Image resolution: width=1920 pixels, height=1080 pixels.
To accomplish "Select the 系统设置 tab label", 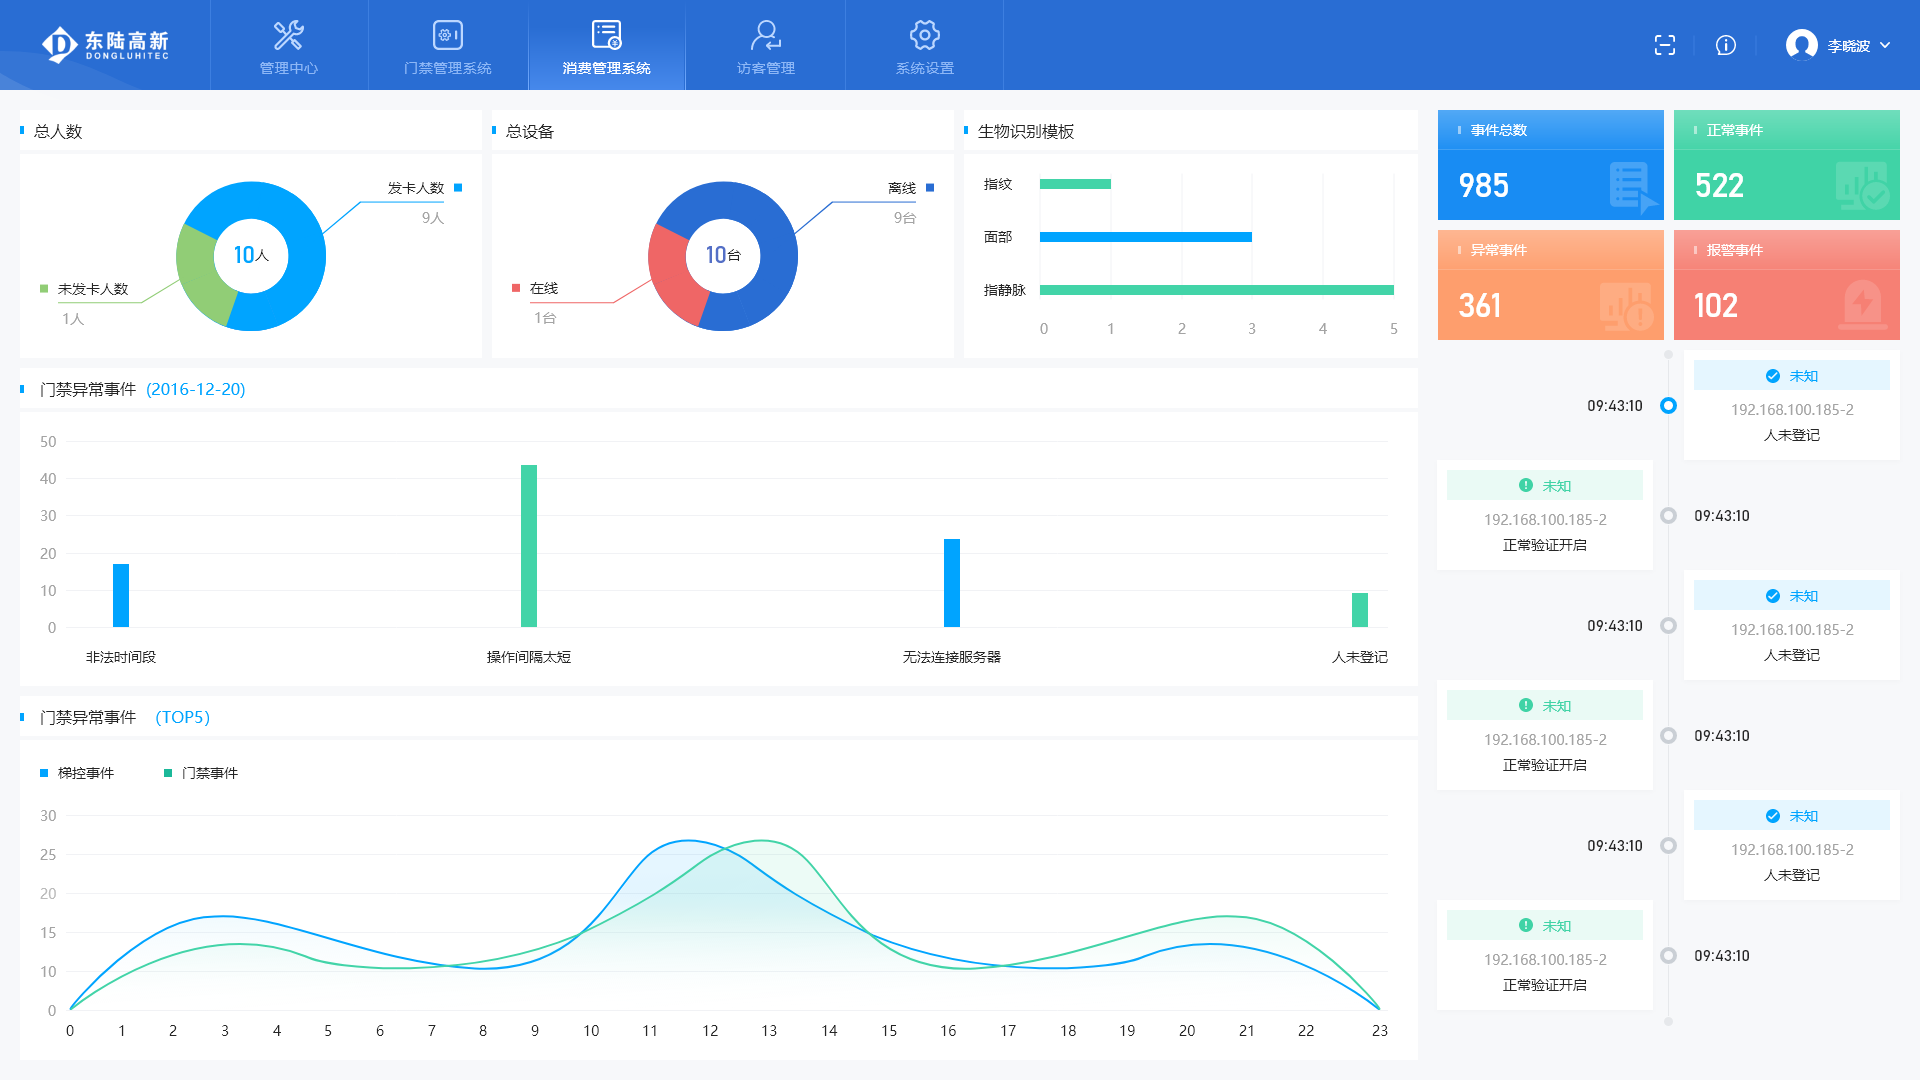I will coord(924,68).
